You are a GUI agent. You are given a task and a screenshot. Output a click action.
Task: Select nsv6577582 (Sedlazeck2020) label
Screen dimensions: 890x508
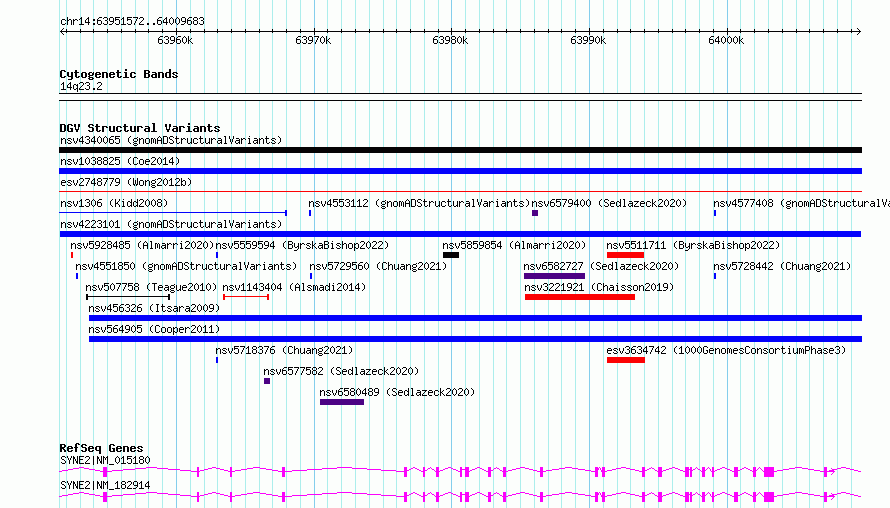(x=341, y=371)
